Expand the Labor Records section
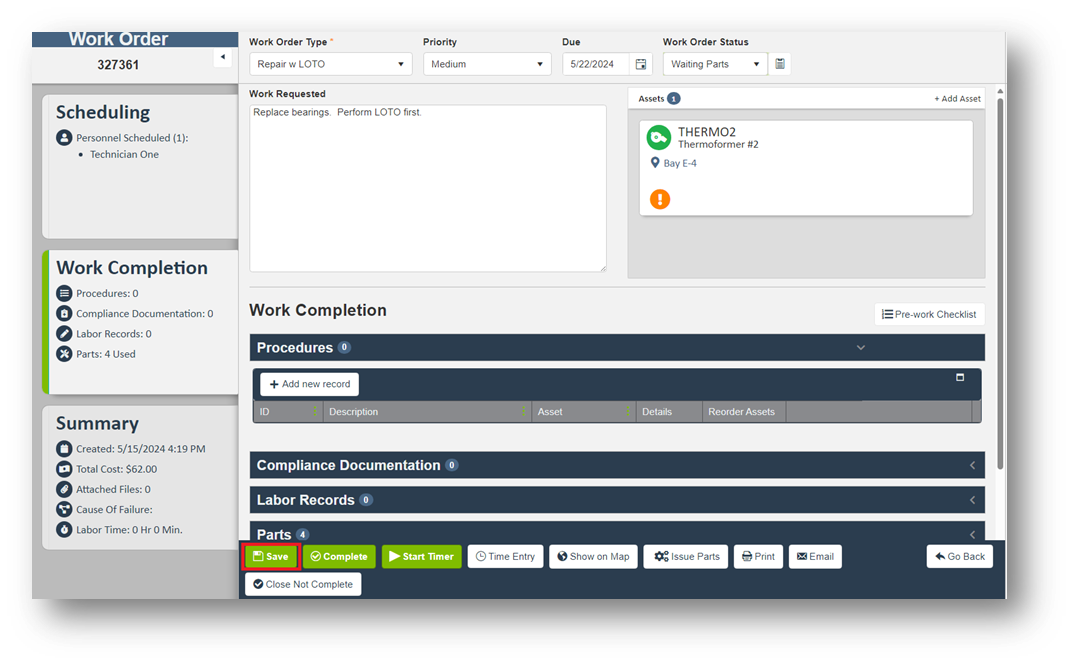This screenshot has height=664, width=1072. pyautogui.click(x=972, y=500)
